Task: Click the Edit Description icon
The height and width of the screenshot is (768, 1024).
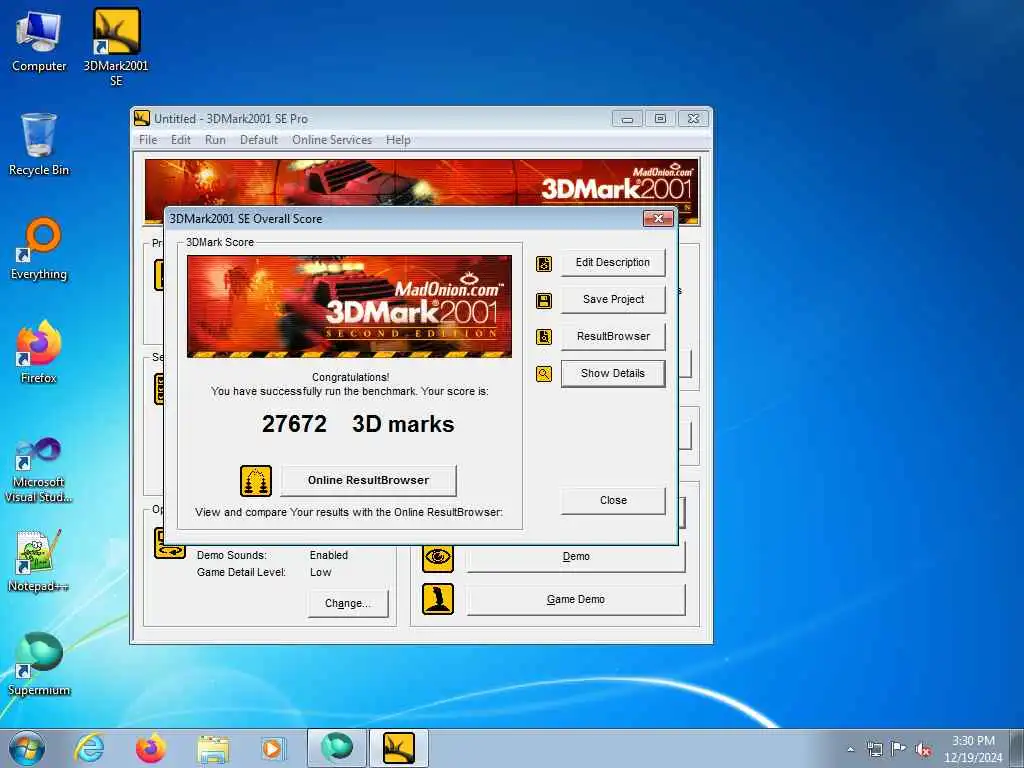Action: point(543,263)
